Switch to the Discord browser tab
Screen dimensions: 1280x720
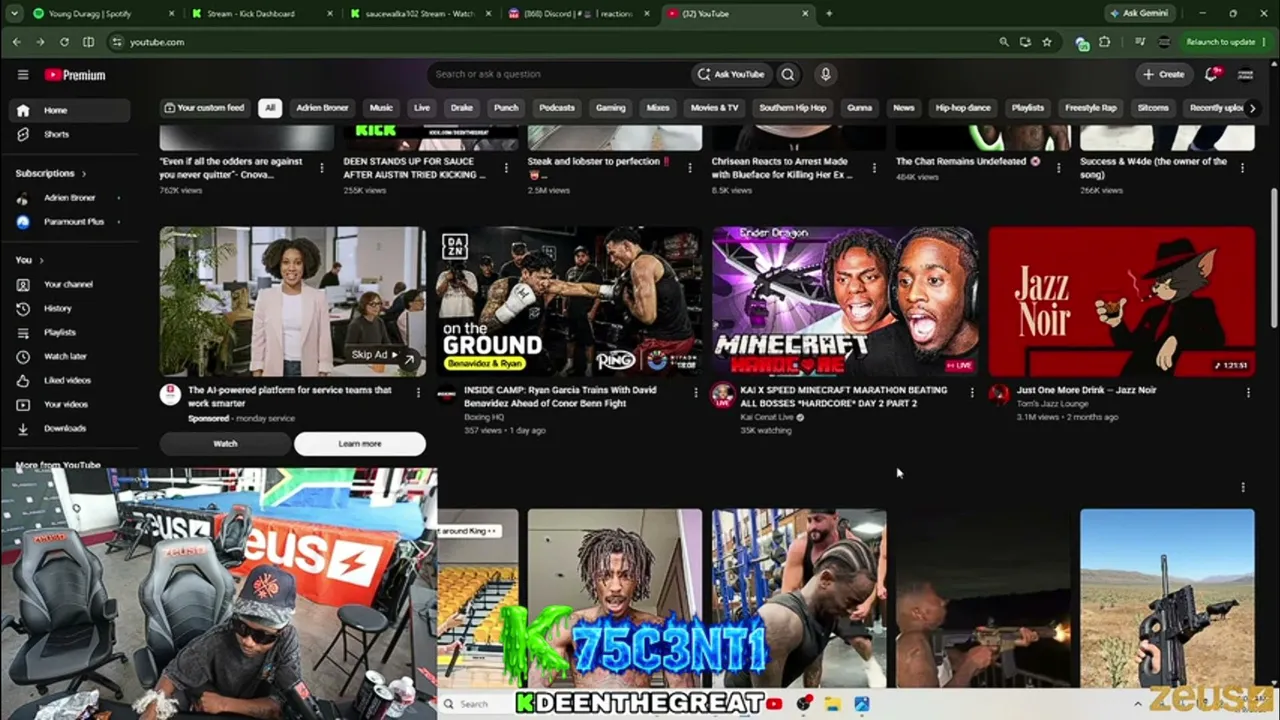578,13
